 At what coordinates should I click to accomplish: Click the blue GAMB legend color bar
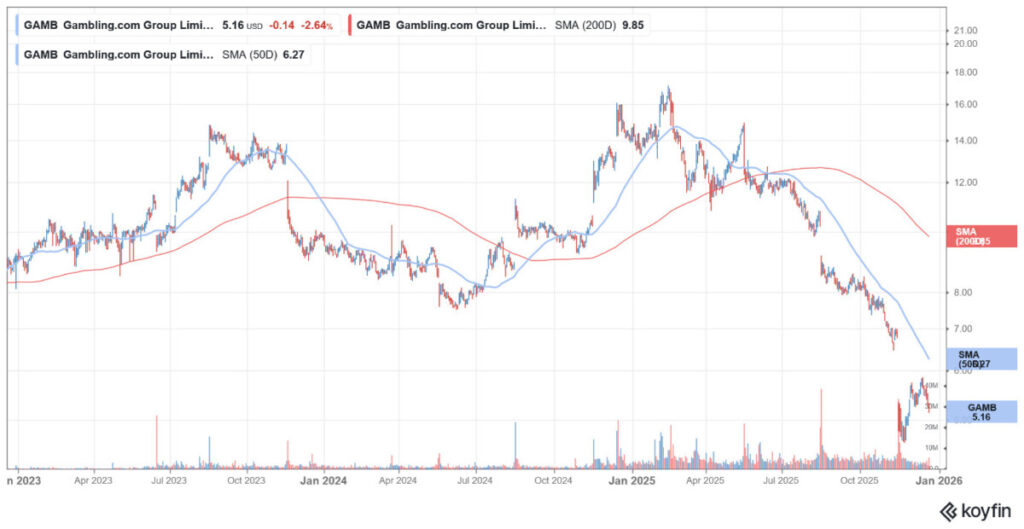[x=18, y=25]
